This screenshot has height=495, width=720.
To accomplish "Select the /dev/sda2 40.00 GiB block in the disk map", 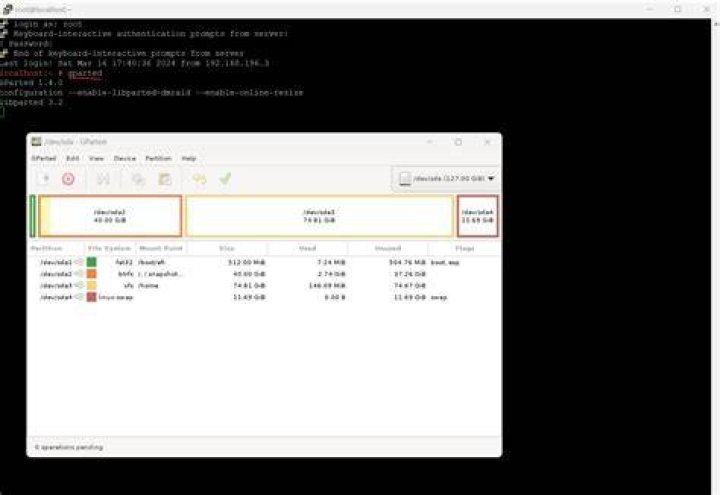I will coord(110,216).
